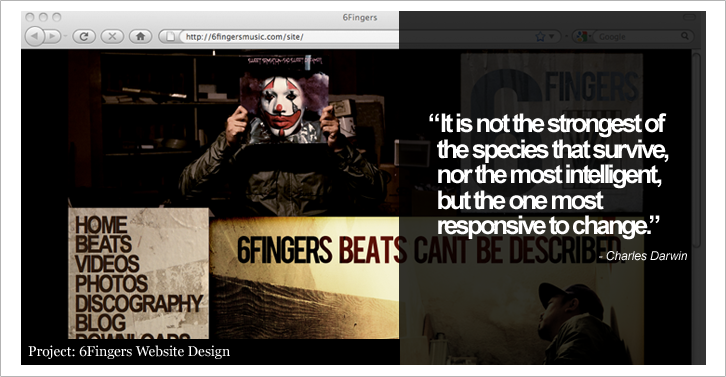Open the history dropdown next to Forward
Screen dimensions: 726x377
pyautogui.click(x=65, y=36)
